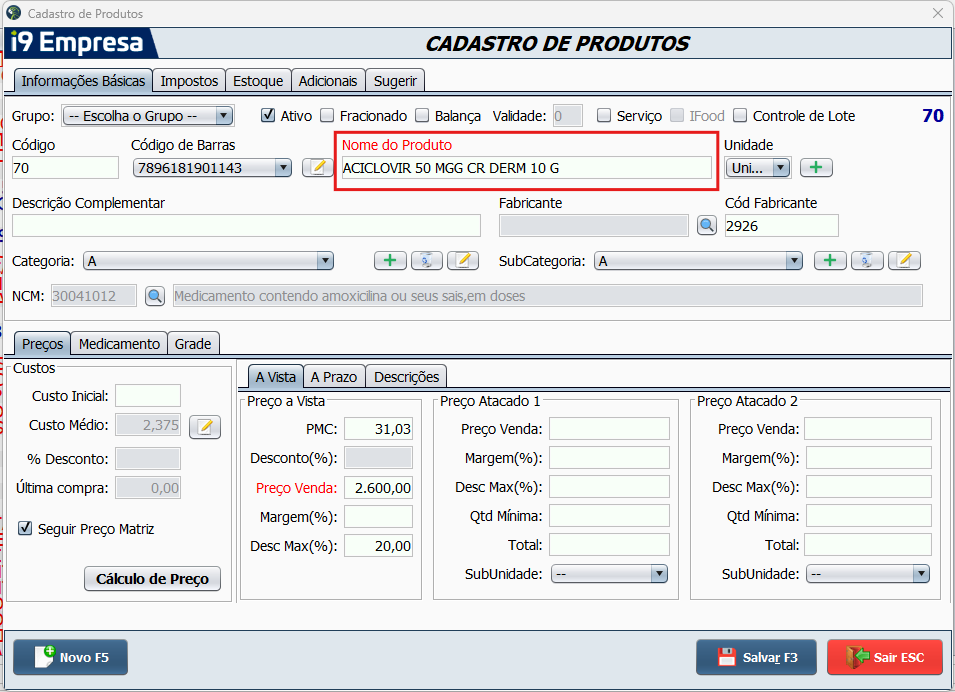The height and width of the screenshot is (692, 955).
Task: Edit the selected Categoria pencil icon
Action: point(463,261)
